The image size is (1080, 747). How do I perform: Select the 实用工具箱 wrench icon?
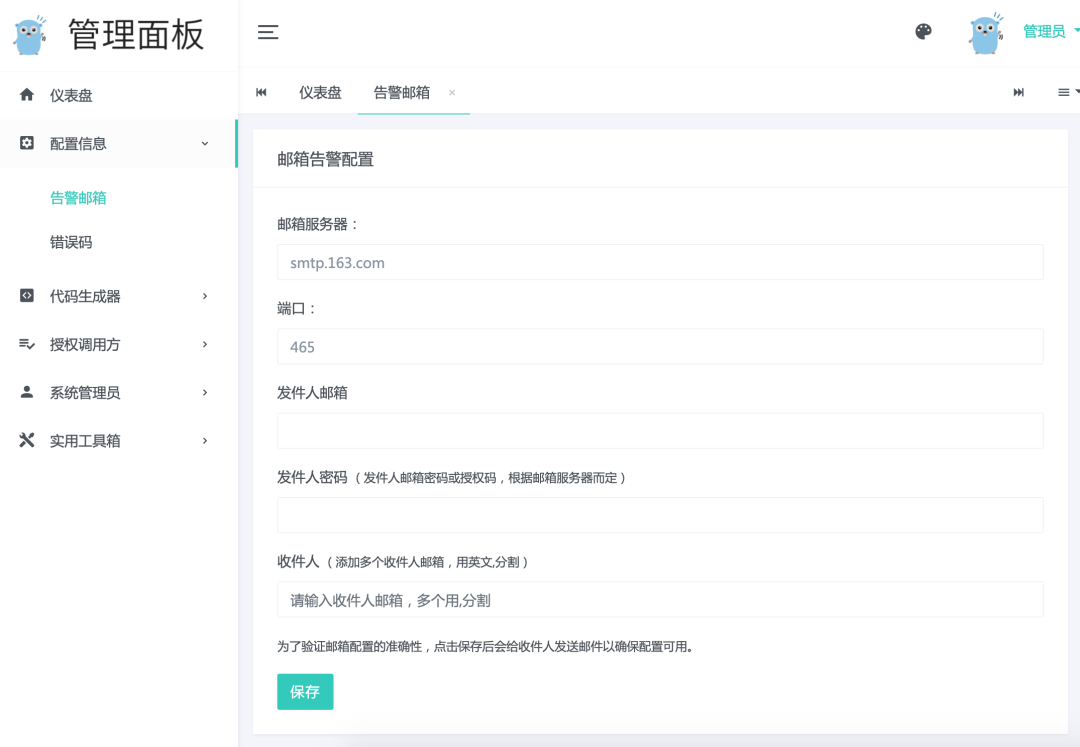click(26, 440)
